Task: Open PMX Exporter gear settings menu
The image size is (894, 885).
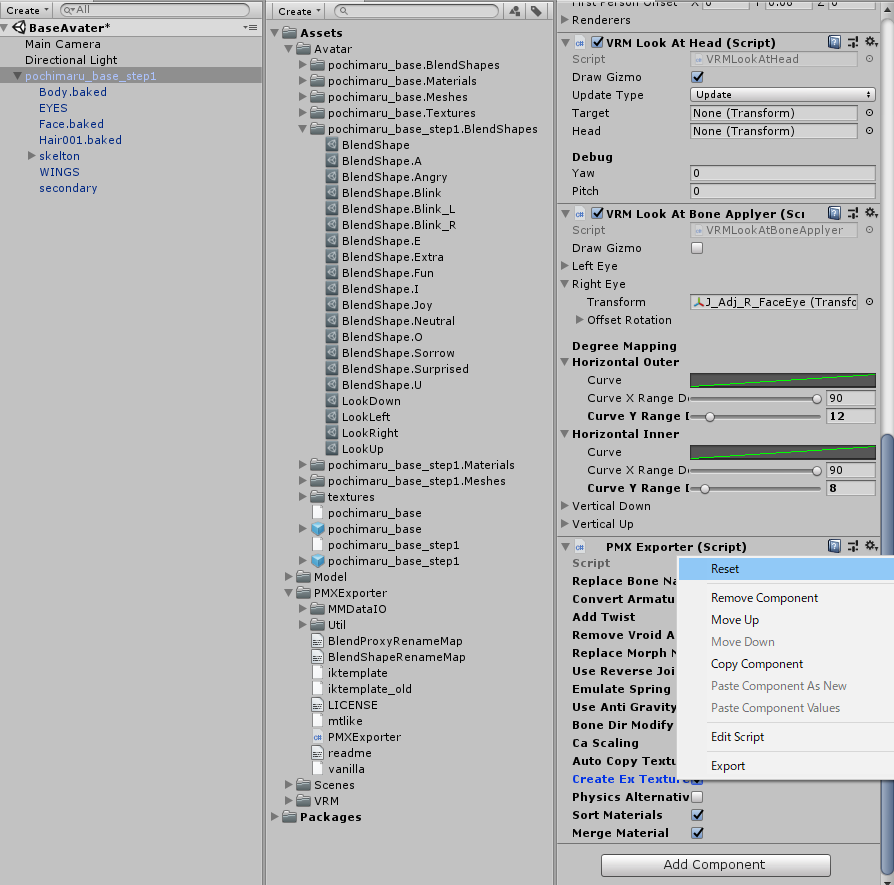Action: click(871, 546)
